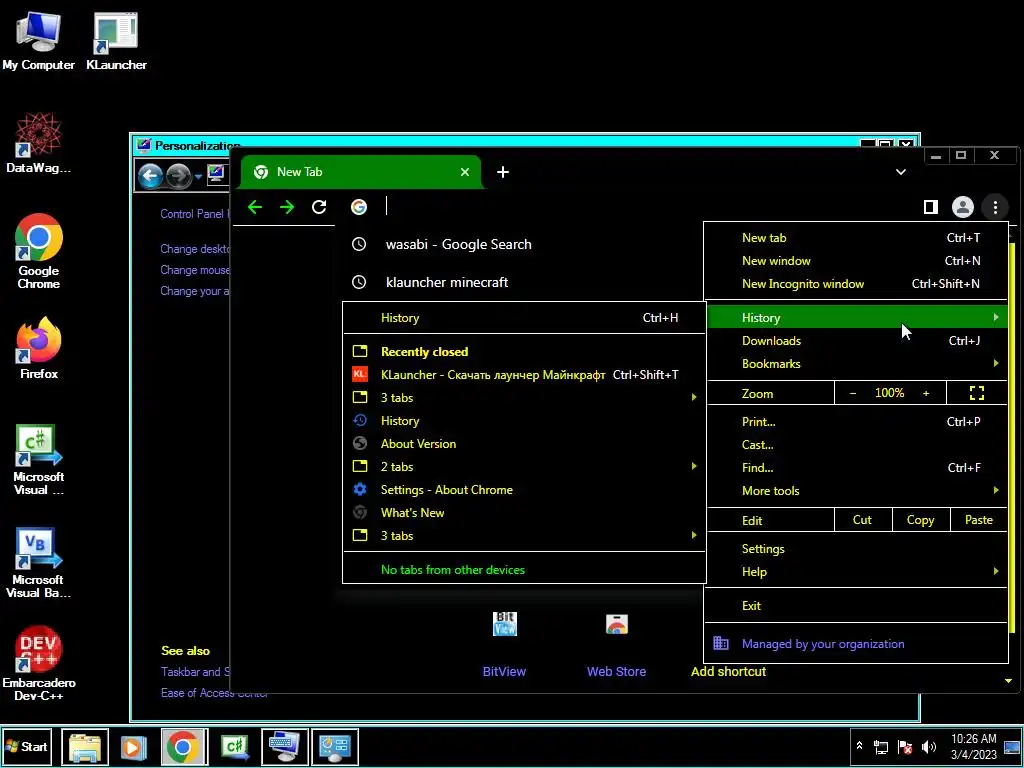Open Settings from the Chrome menu

(x=857, y=549)
